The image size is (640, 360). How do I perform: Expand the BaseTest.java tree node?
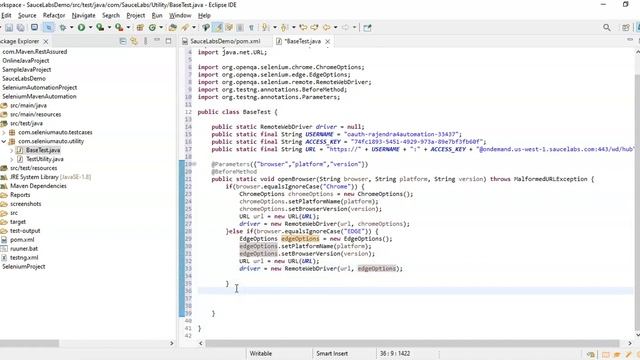[x=11, y=151]
